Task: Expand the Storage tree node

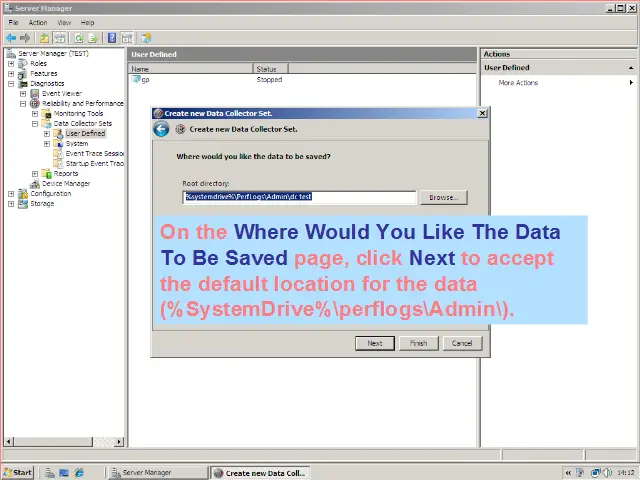Action: coord(11,204)
